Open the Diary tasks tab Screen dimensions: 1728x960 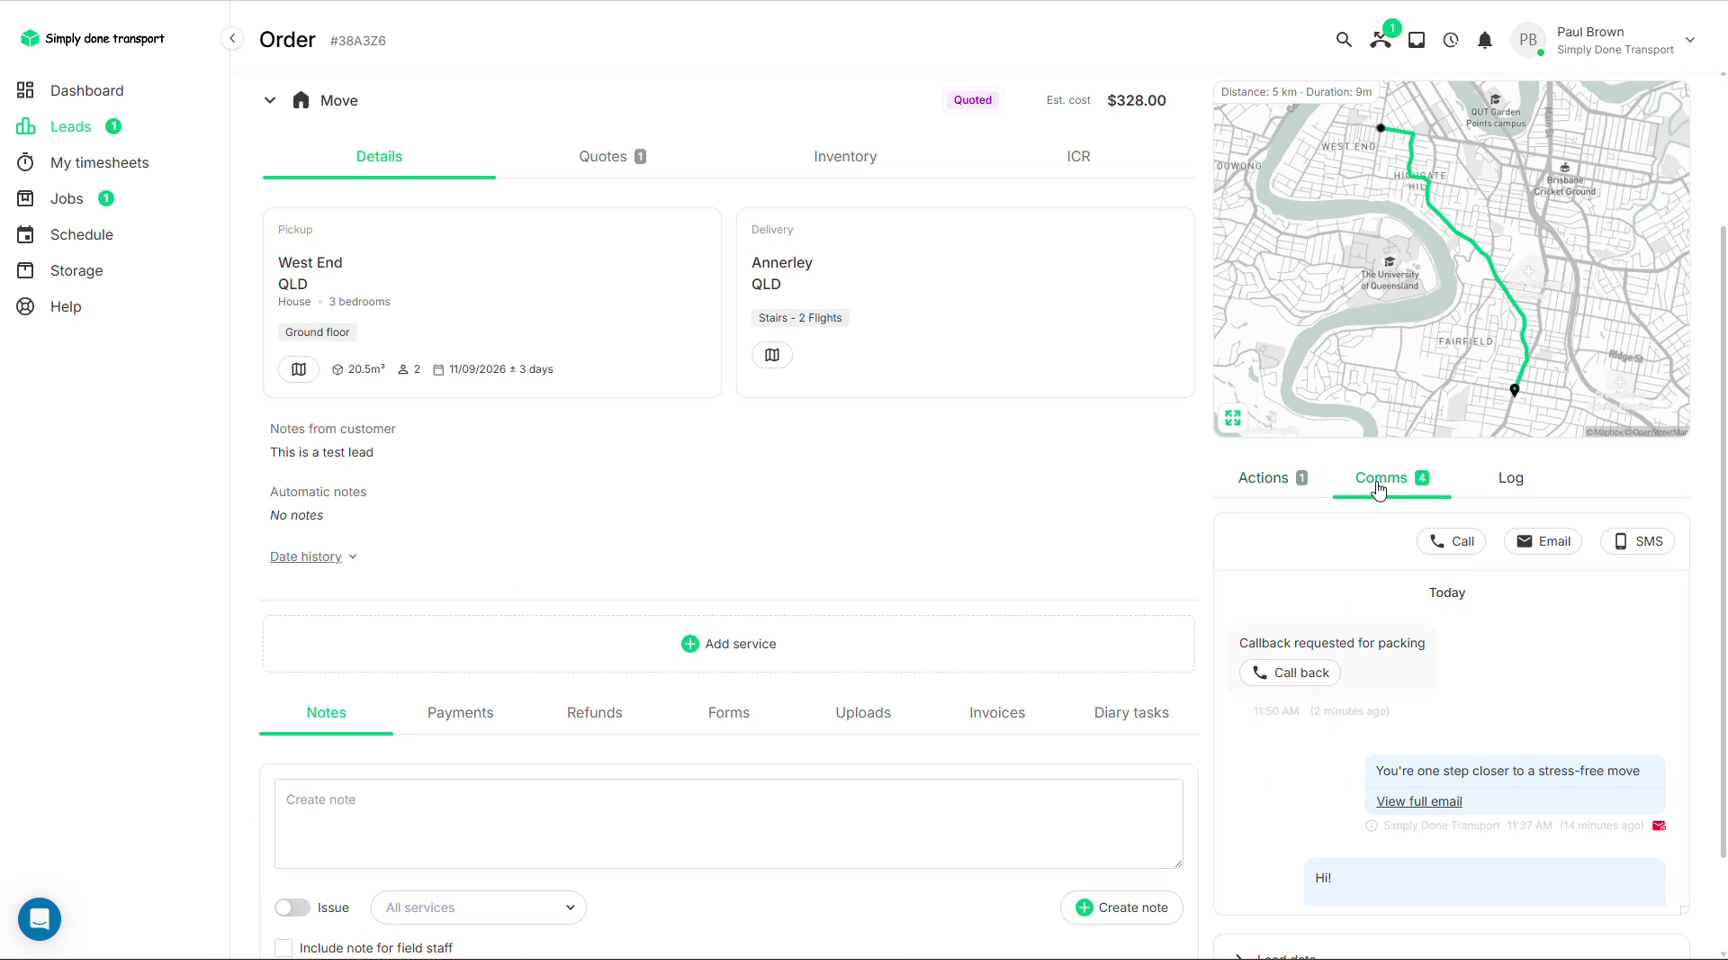pyautogui.click(x=1131, y=712)
